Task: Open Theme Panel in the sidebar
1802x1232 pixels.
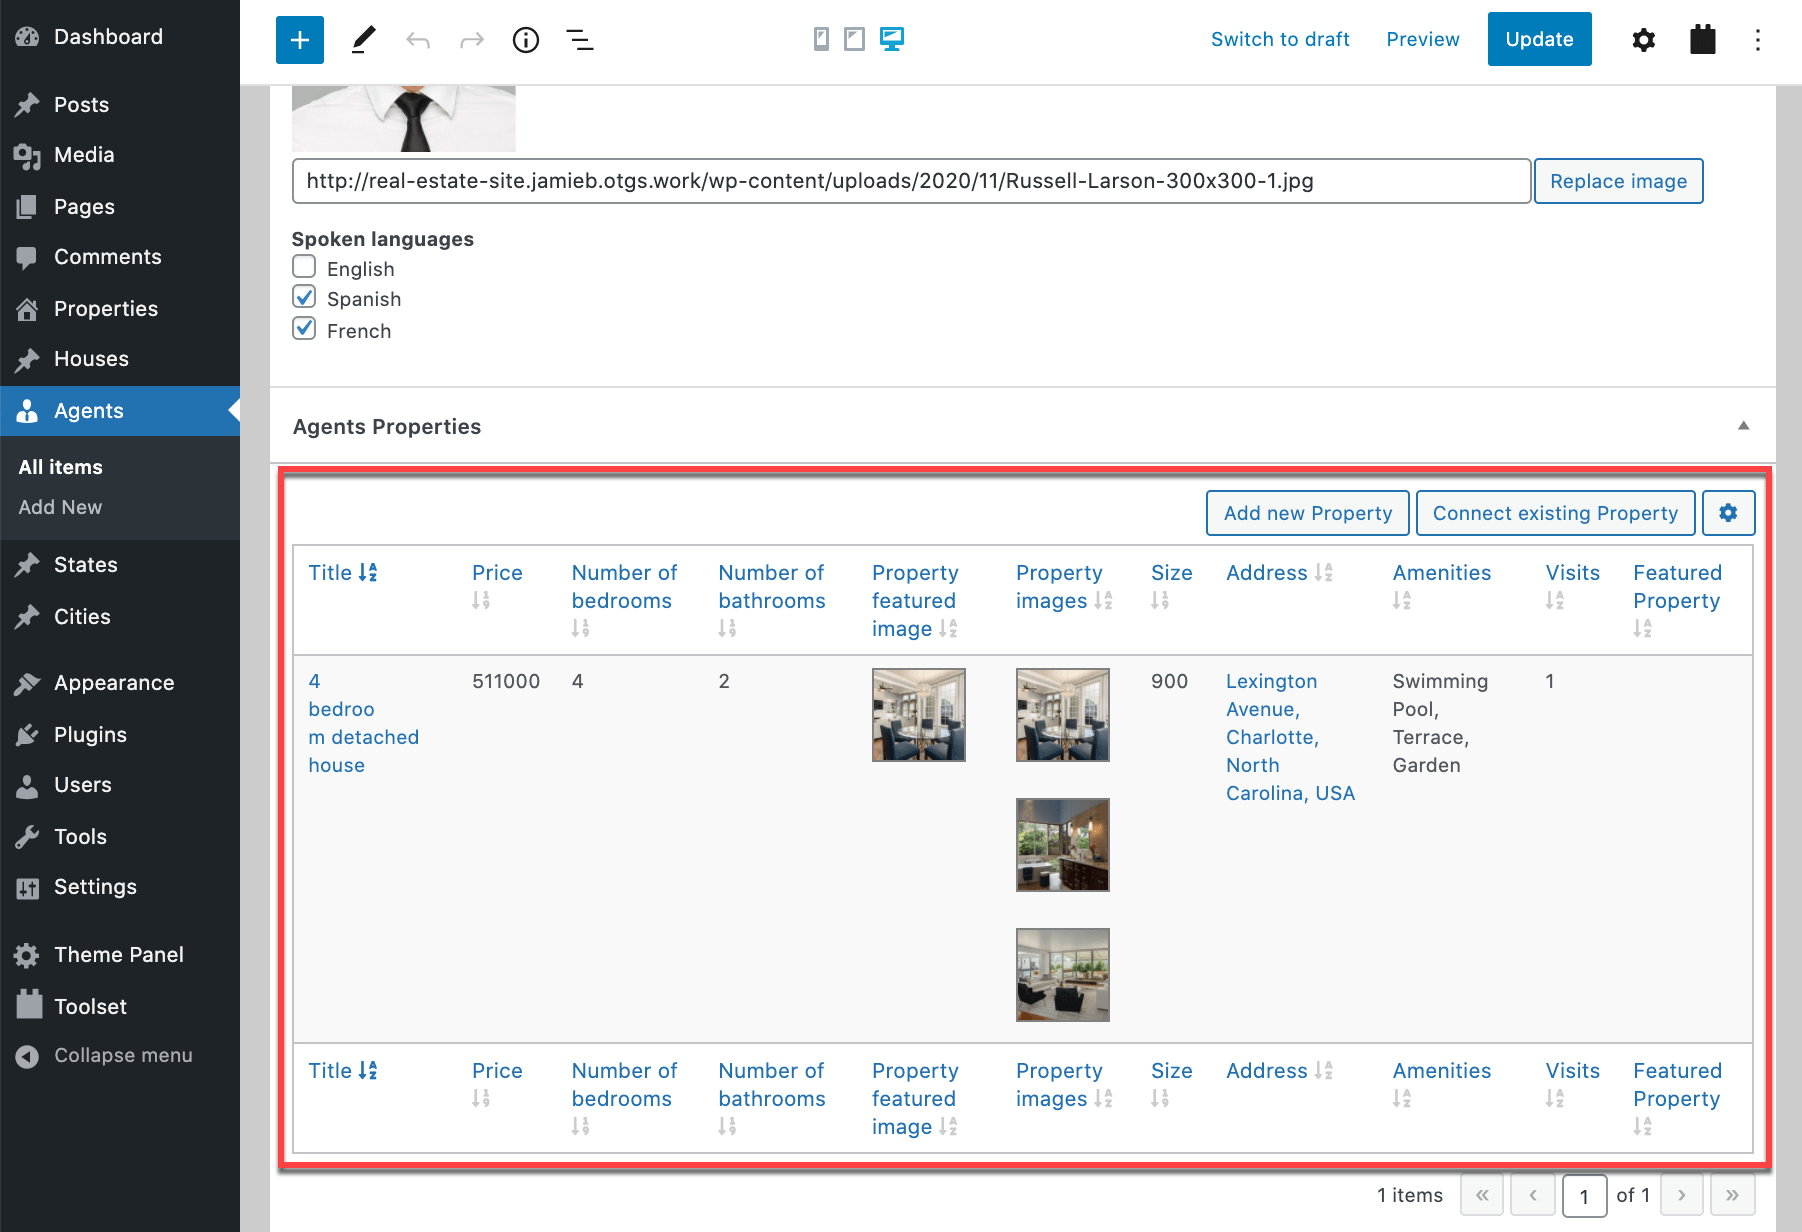Action: click(118, 955)
